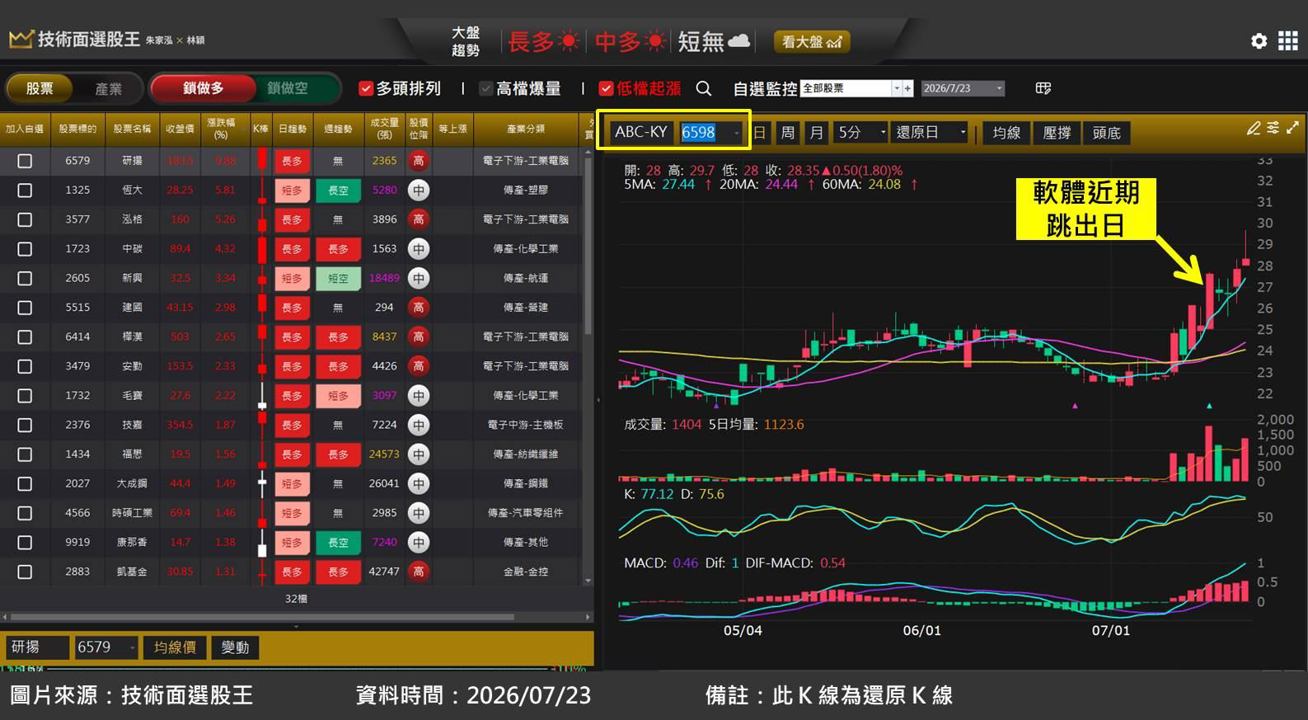Toggle the 低檔起漲 checkbox
This screenshot has width=1308, height=720.
pyautogui.click(x=606, y=89)
